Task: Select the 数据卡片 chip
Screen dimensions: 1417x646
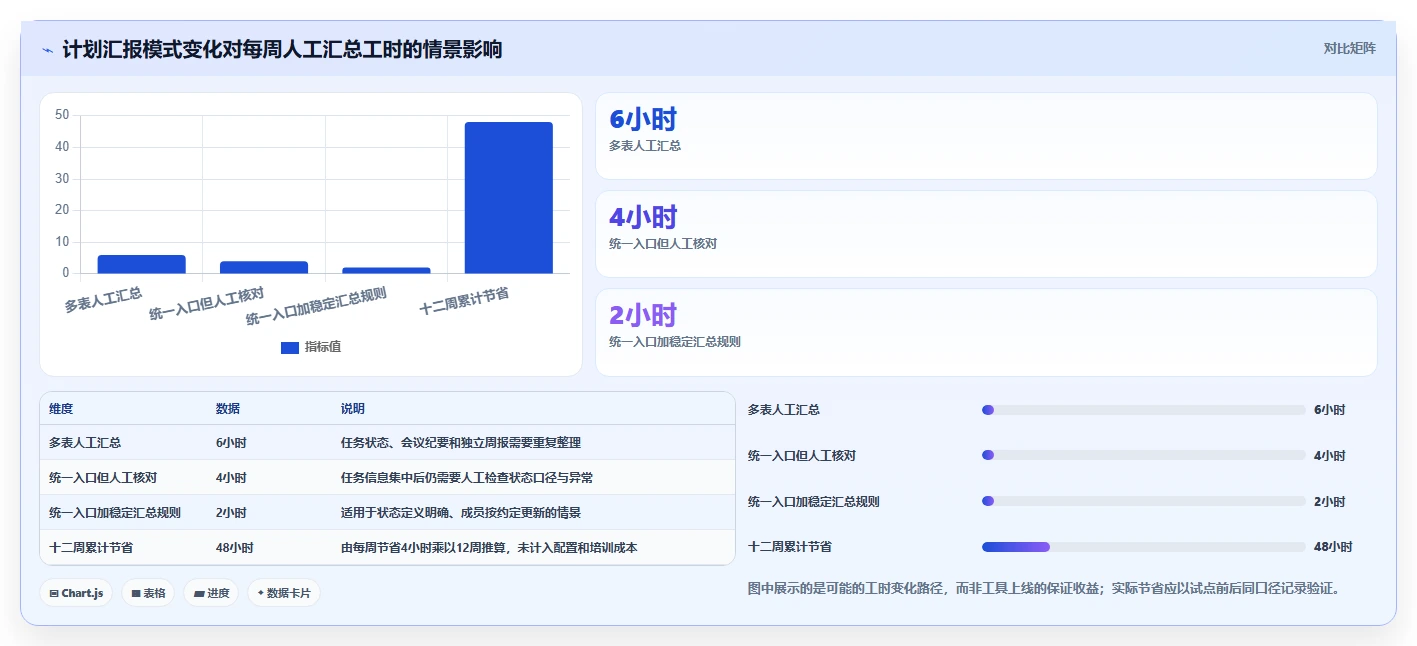Action: click(284, 593)
